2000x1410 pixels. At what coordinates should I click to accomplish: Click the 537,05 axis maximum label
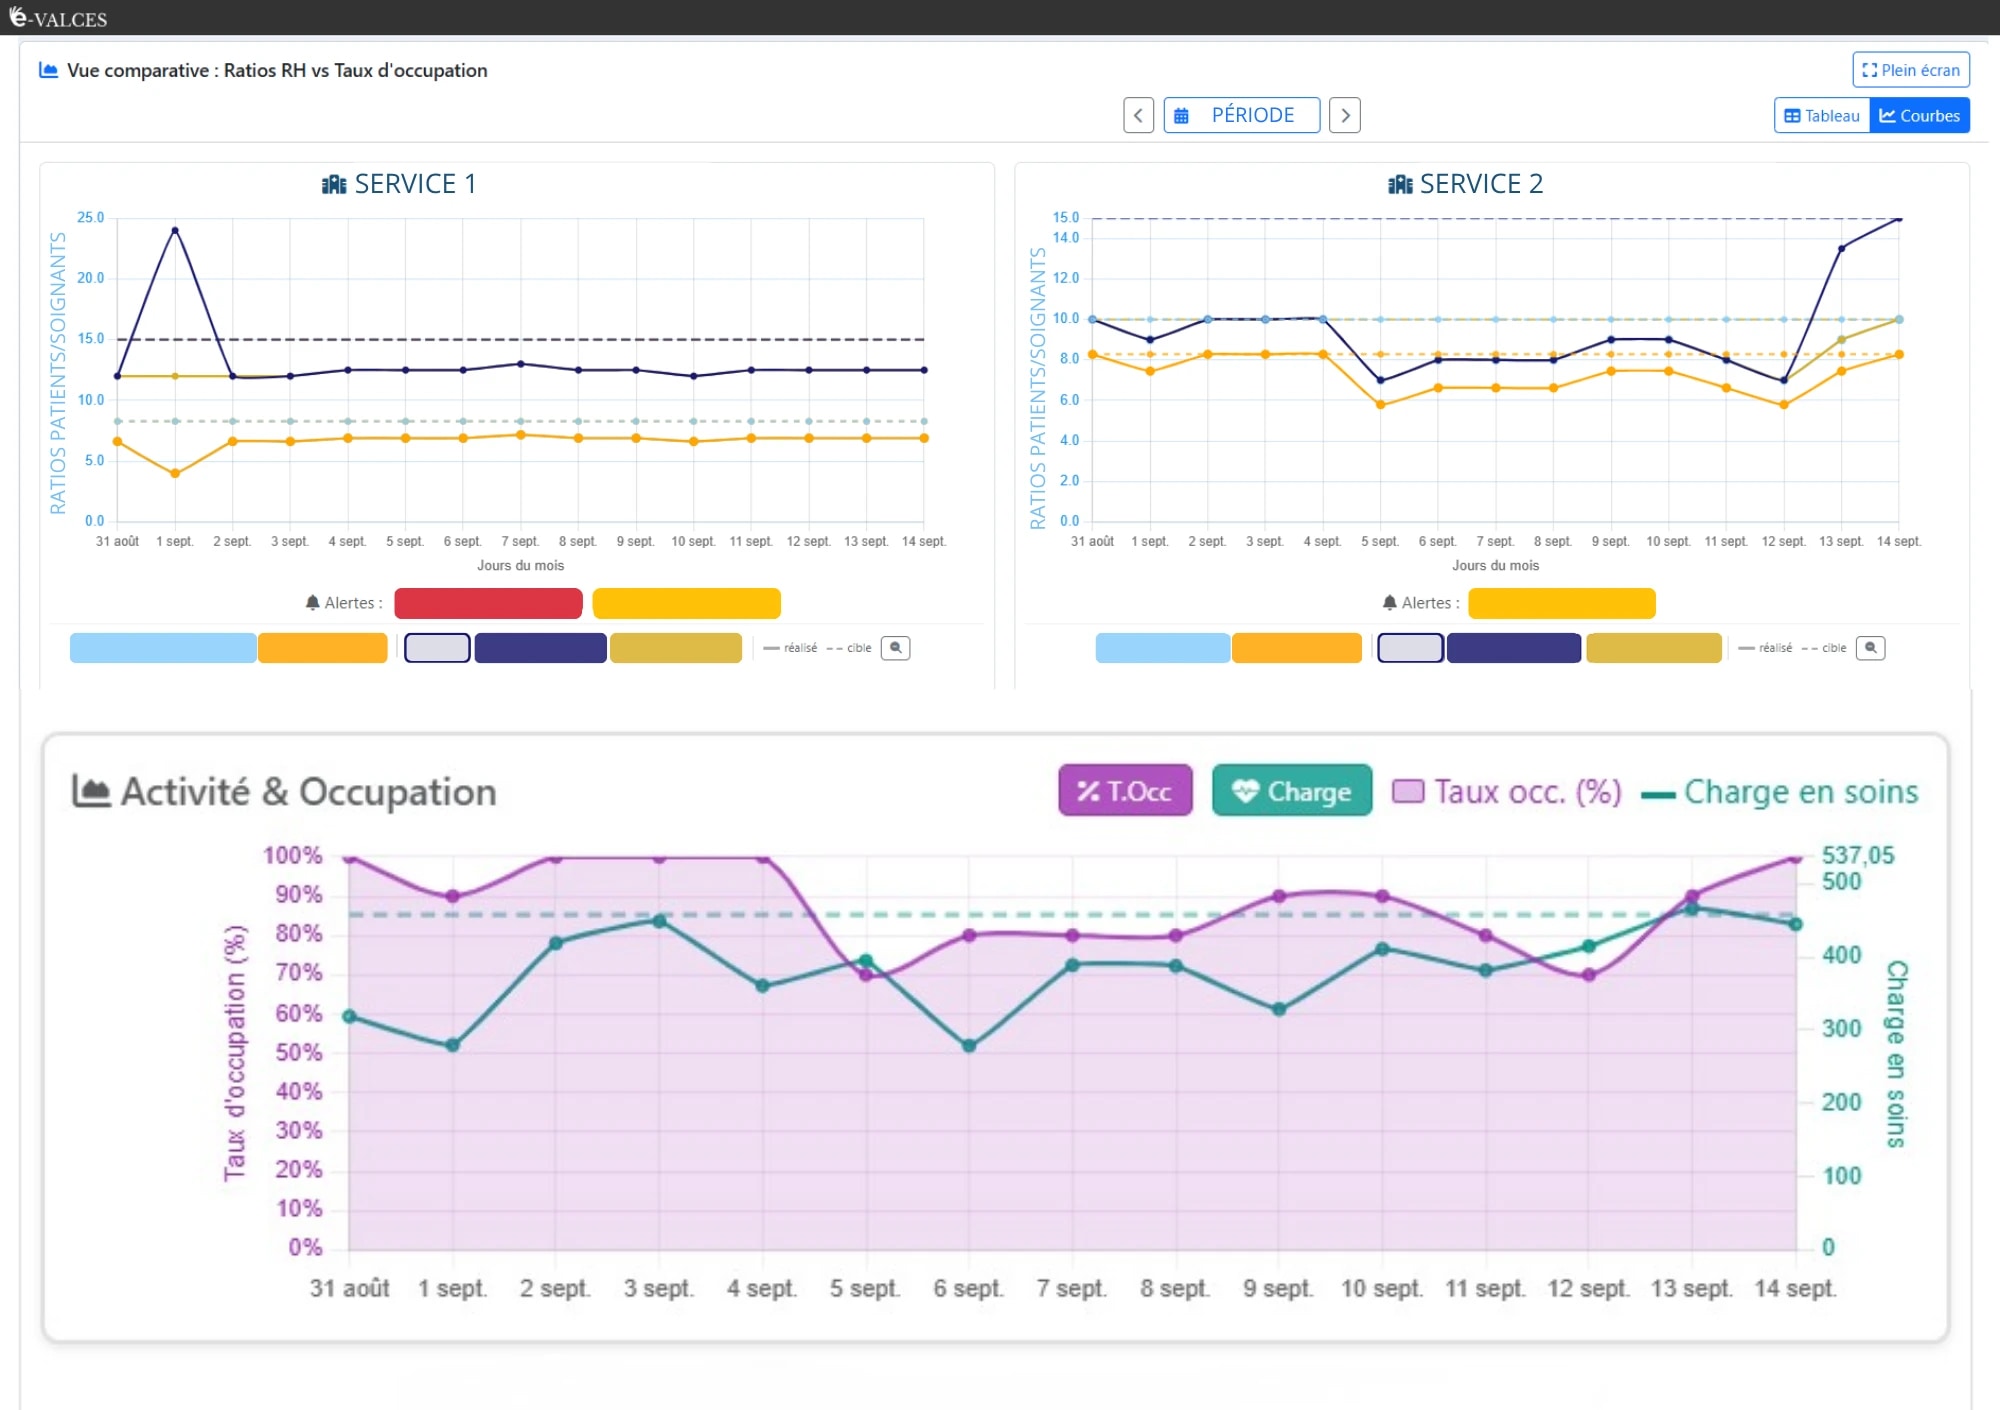pos(1857,855)
